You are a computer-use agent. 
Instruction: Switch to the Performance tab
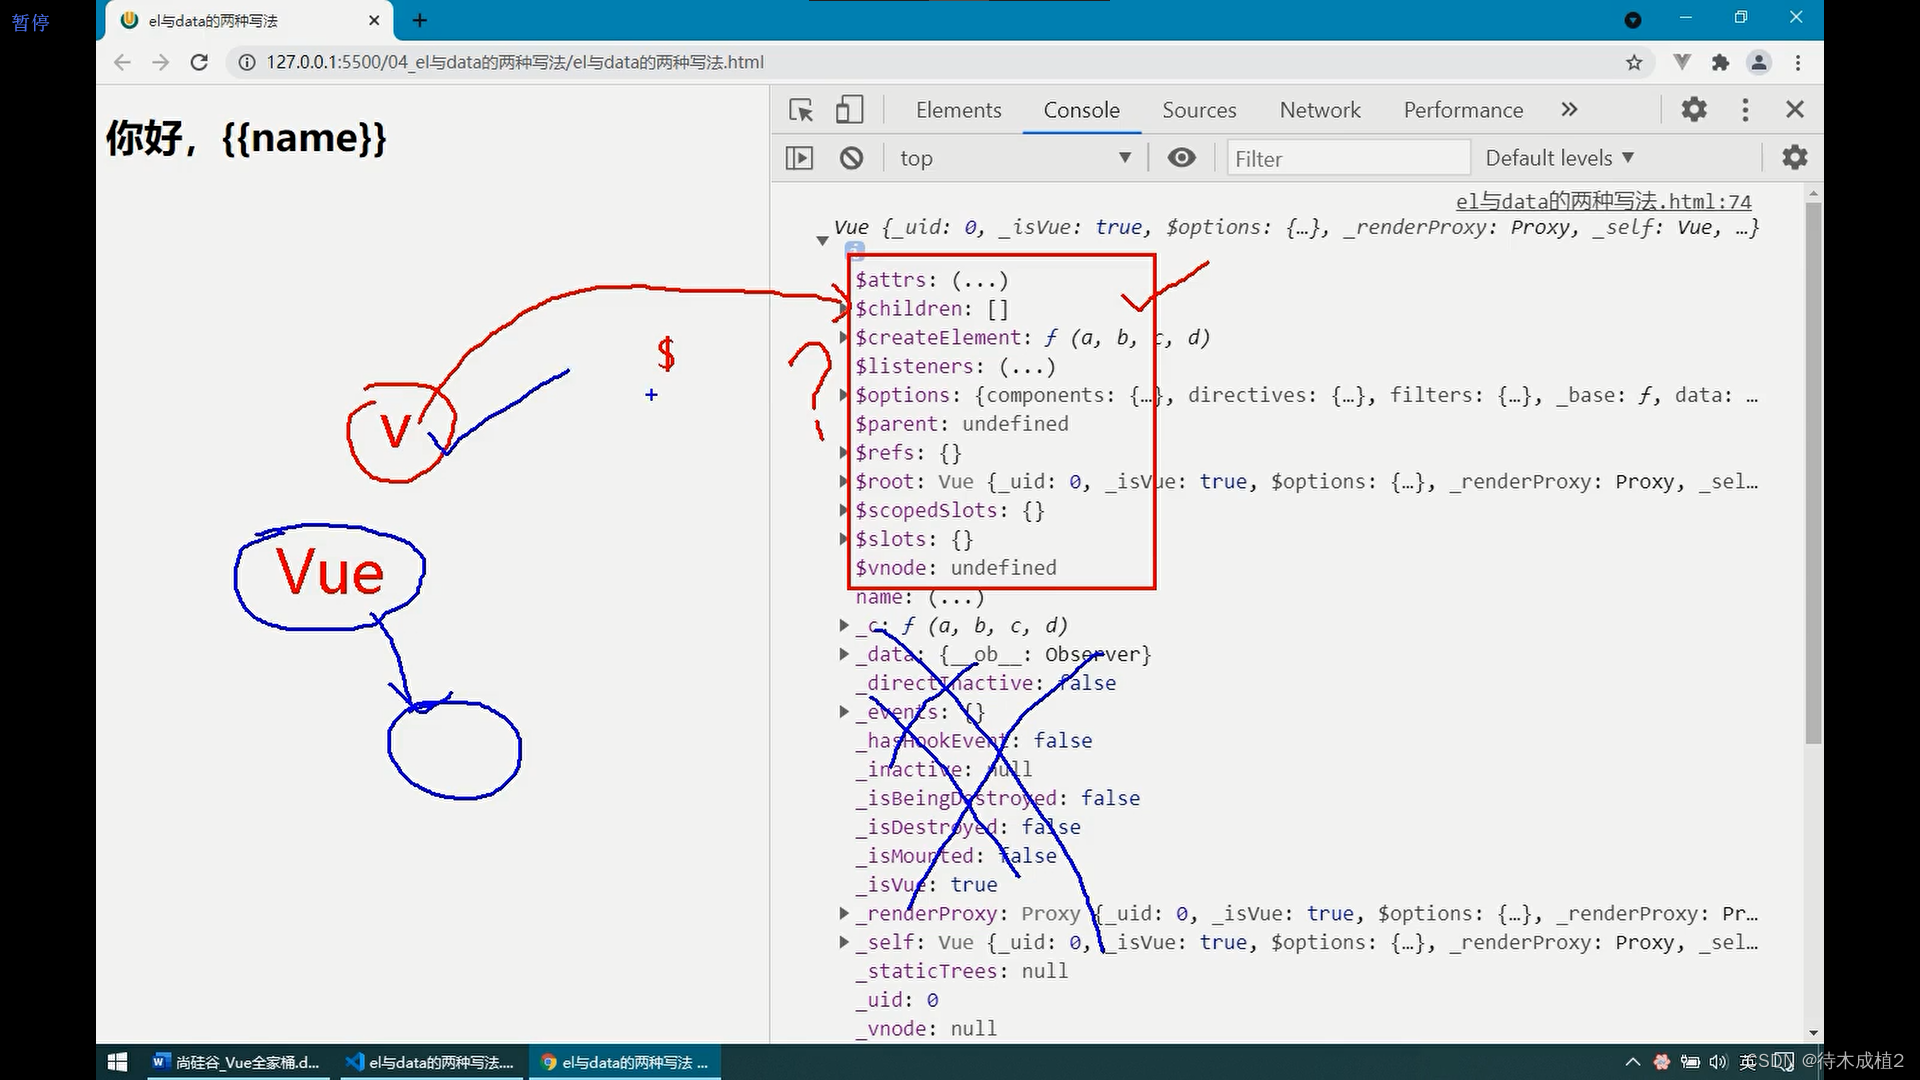(1463, 110)
